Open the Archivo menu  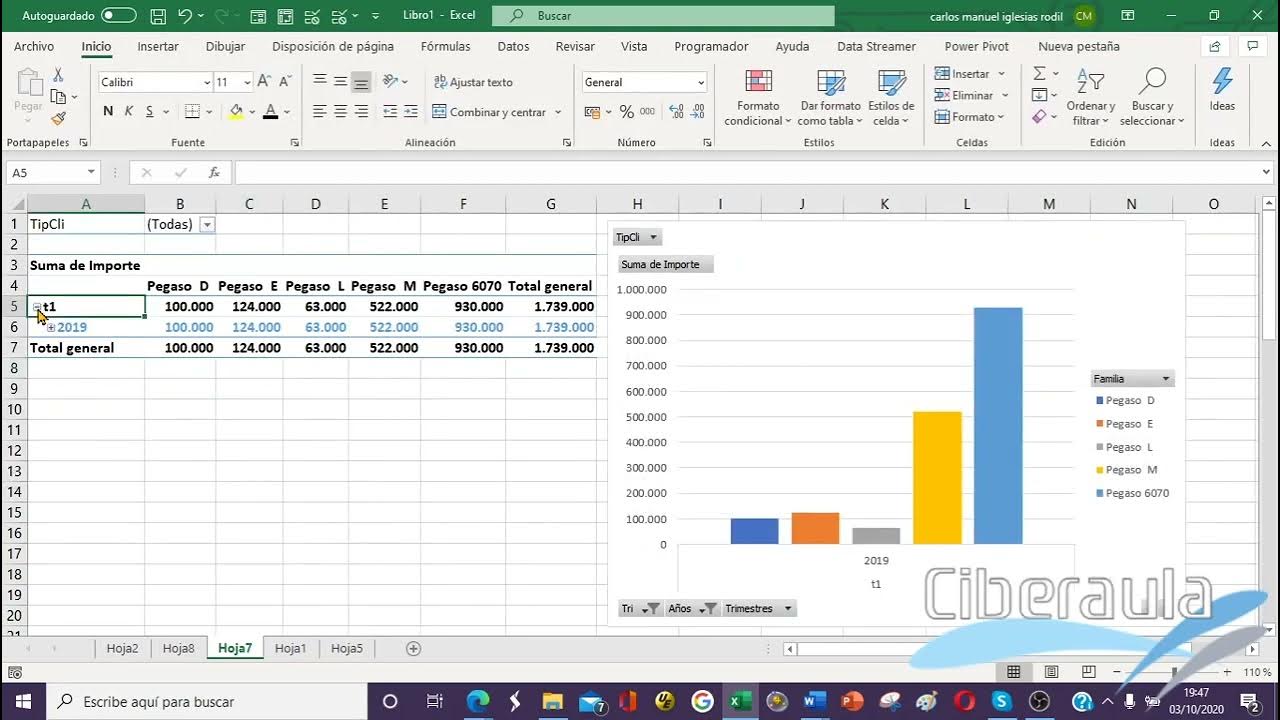34,46
